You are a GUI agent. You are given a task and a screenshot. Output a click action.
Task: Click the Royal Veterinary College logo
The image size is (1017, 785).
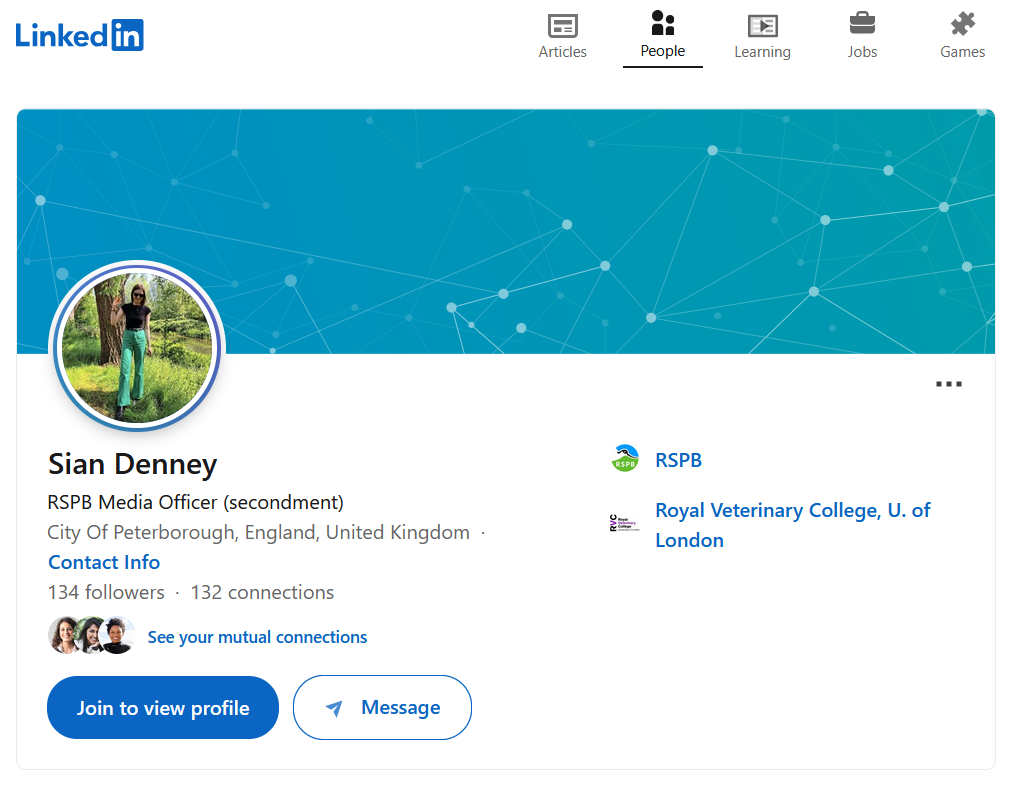[625, 523]
